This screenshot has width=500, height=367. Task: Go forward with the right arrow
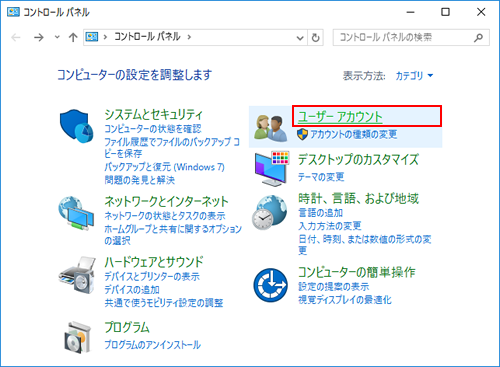(39, 37)
